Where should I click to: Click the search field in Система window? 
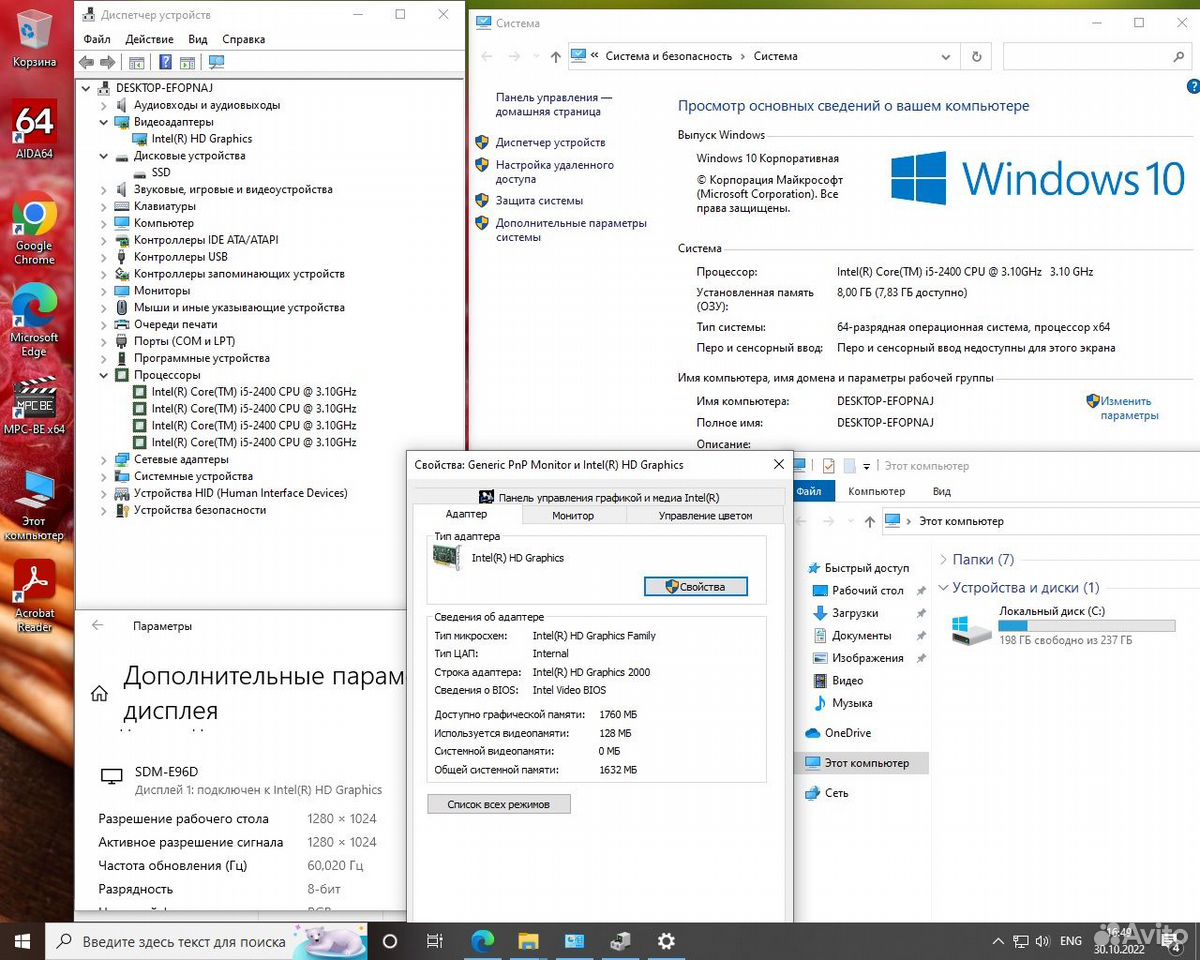click(1096, 57)
